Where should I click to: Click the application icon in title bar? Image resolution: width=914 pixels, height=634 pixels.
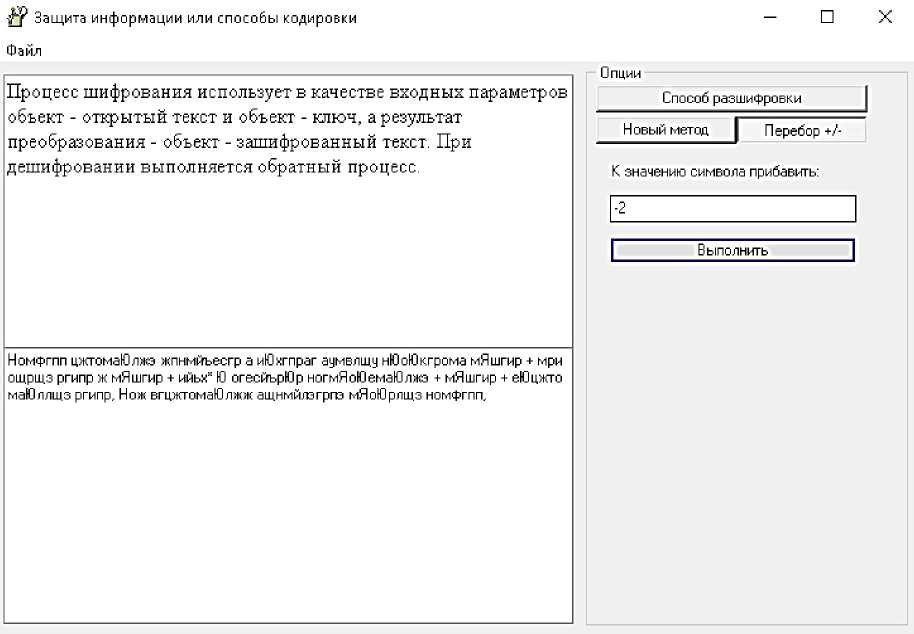(16, 17)
